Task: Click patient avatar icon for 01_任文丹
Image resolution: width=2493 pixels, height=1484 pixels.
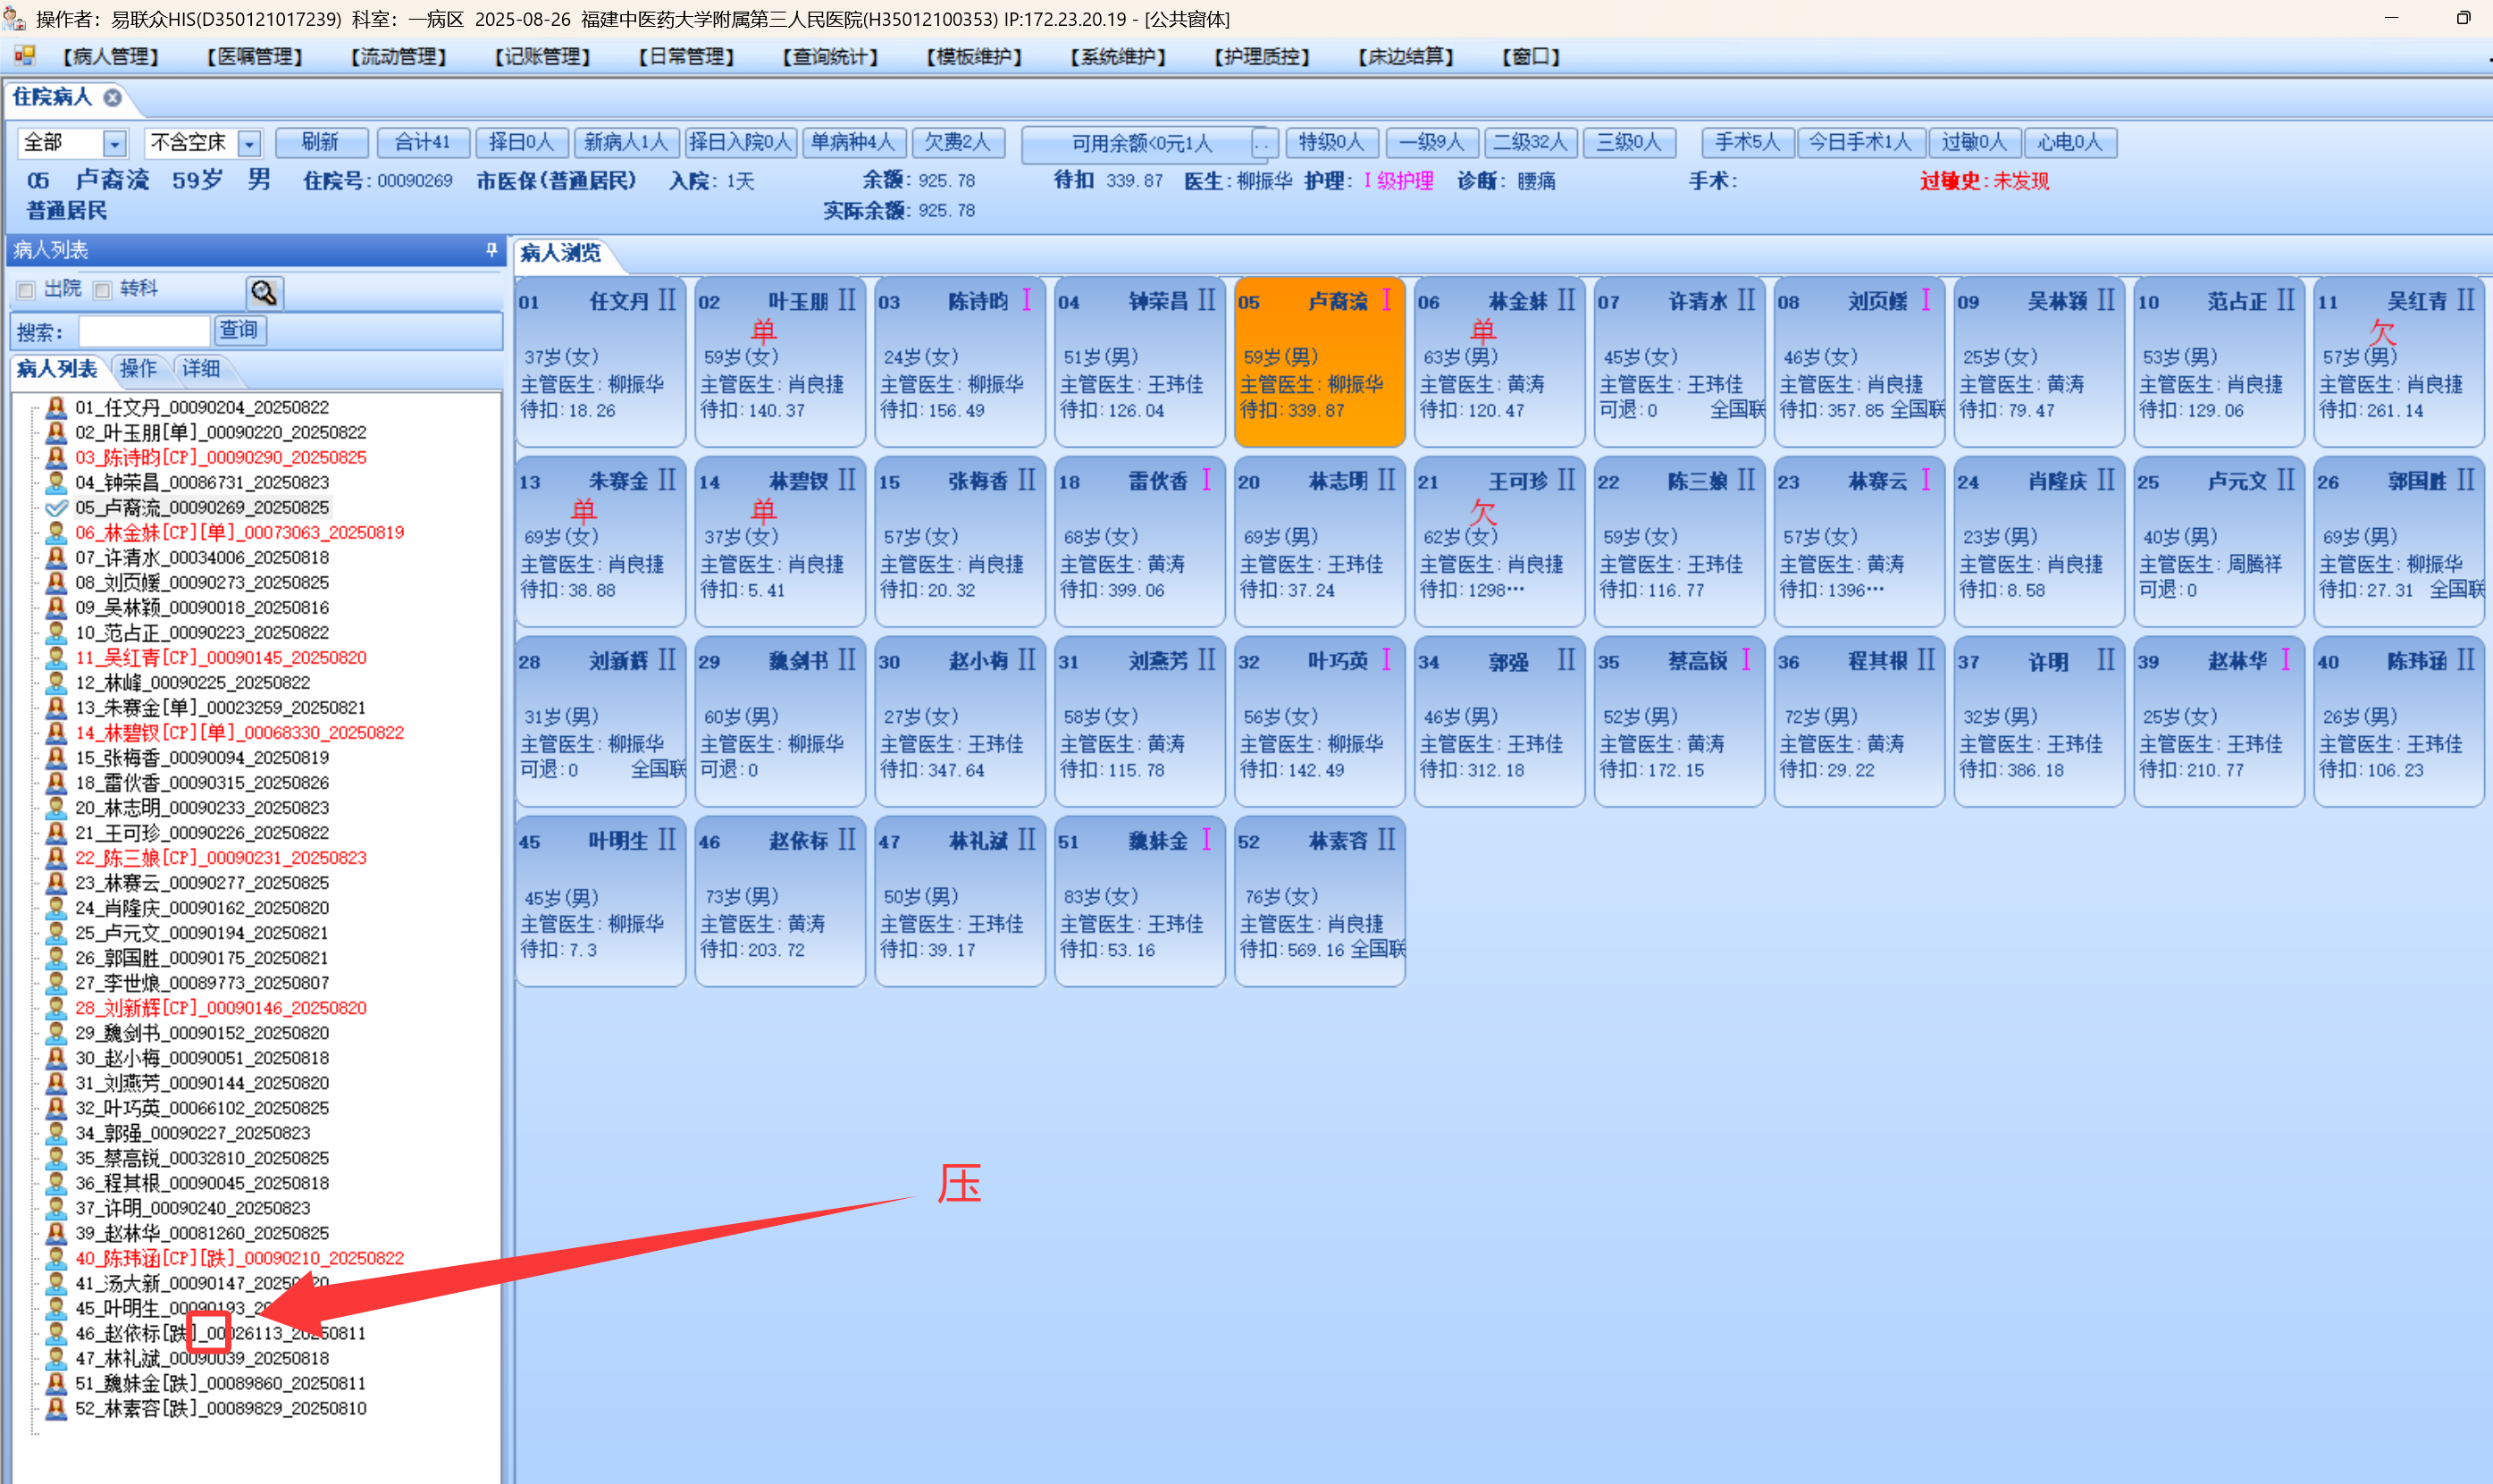Action: [57, 407]
